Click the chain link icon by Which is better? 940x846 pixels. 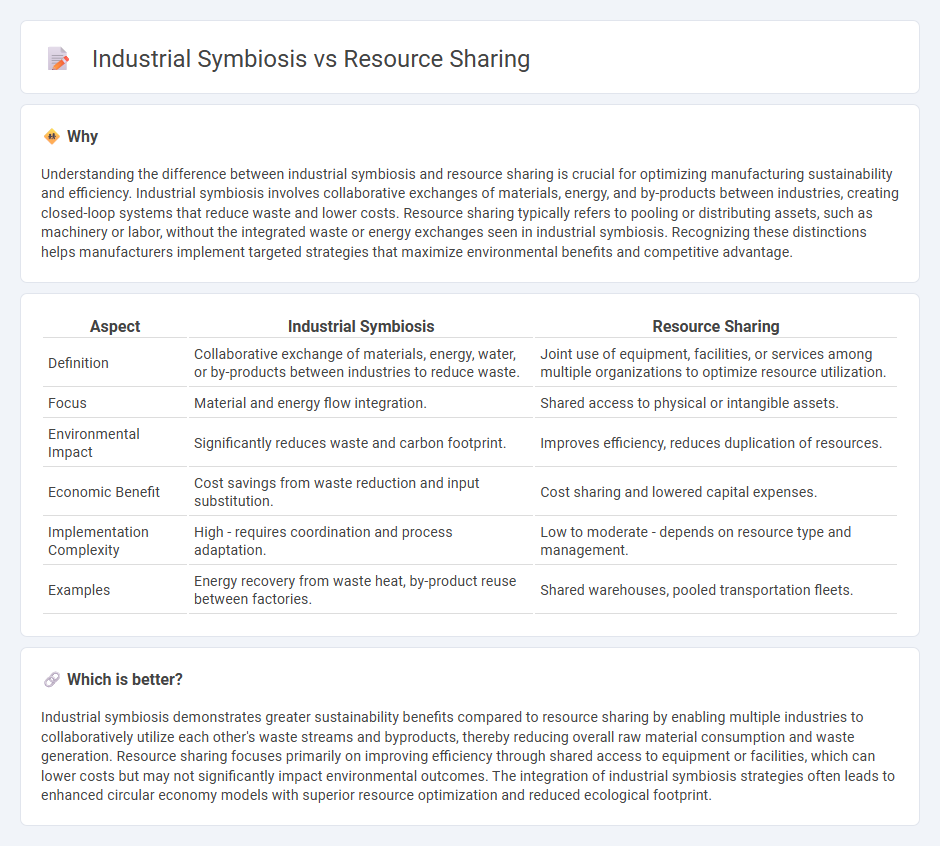(x=52, y=679)
